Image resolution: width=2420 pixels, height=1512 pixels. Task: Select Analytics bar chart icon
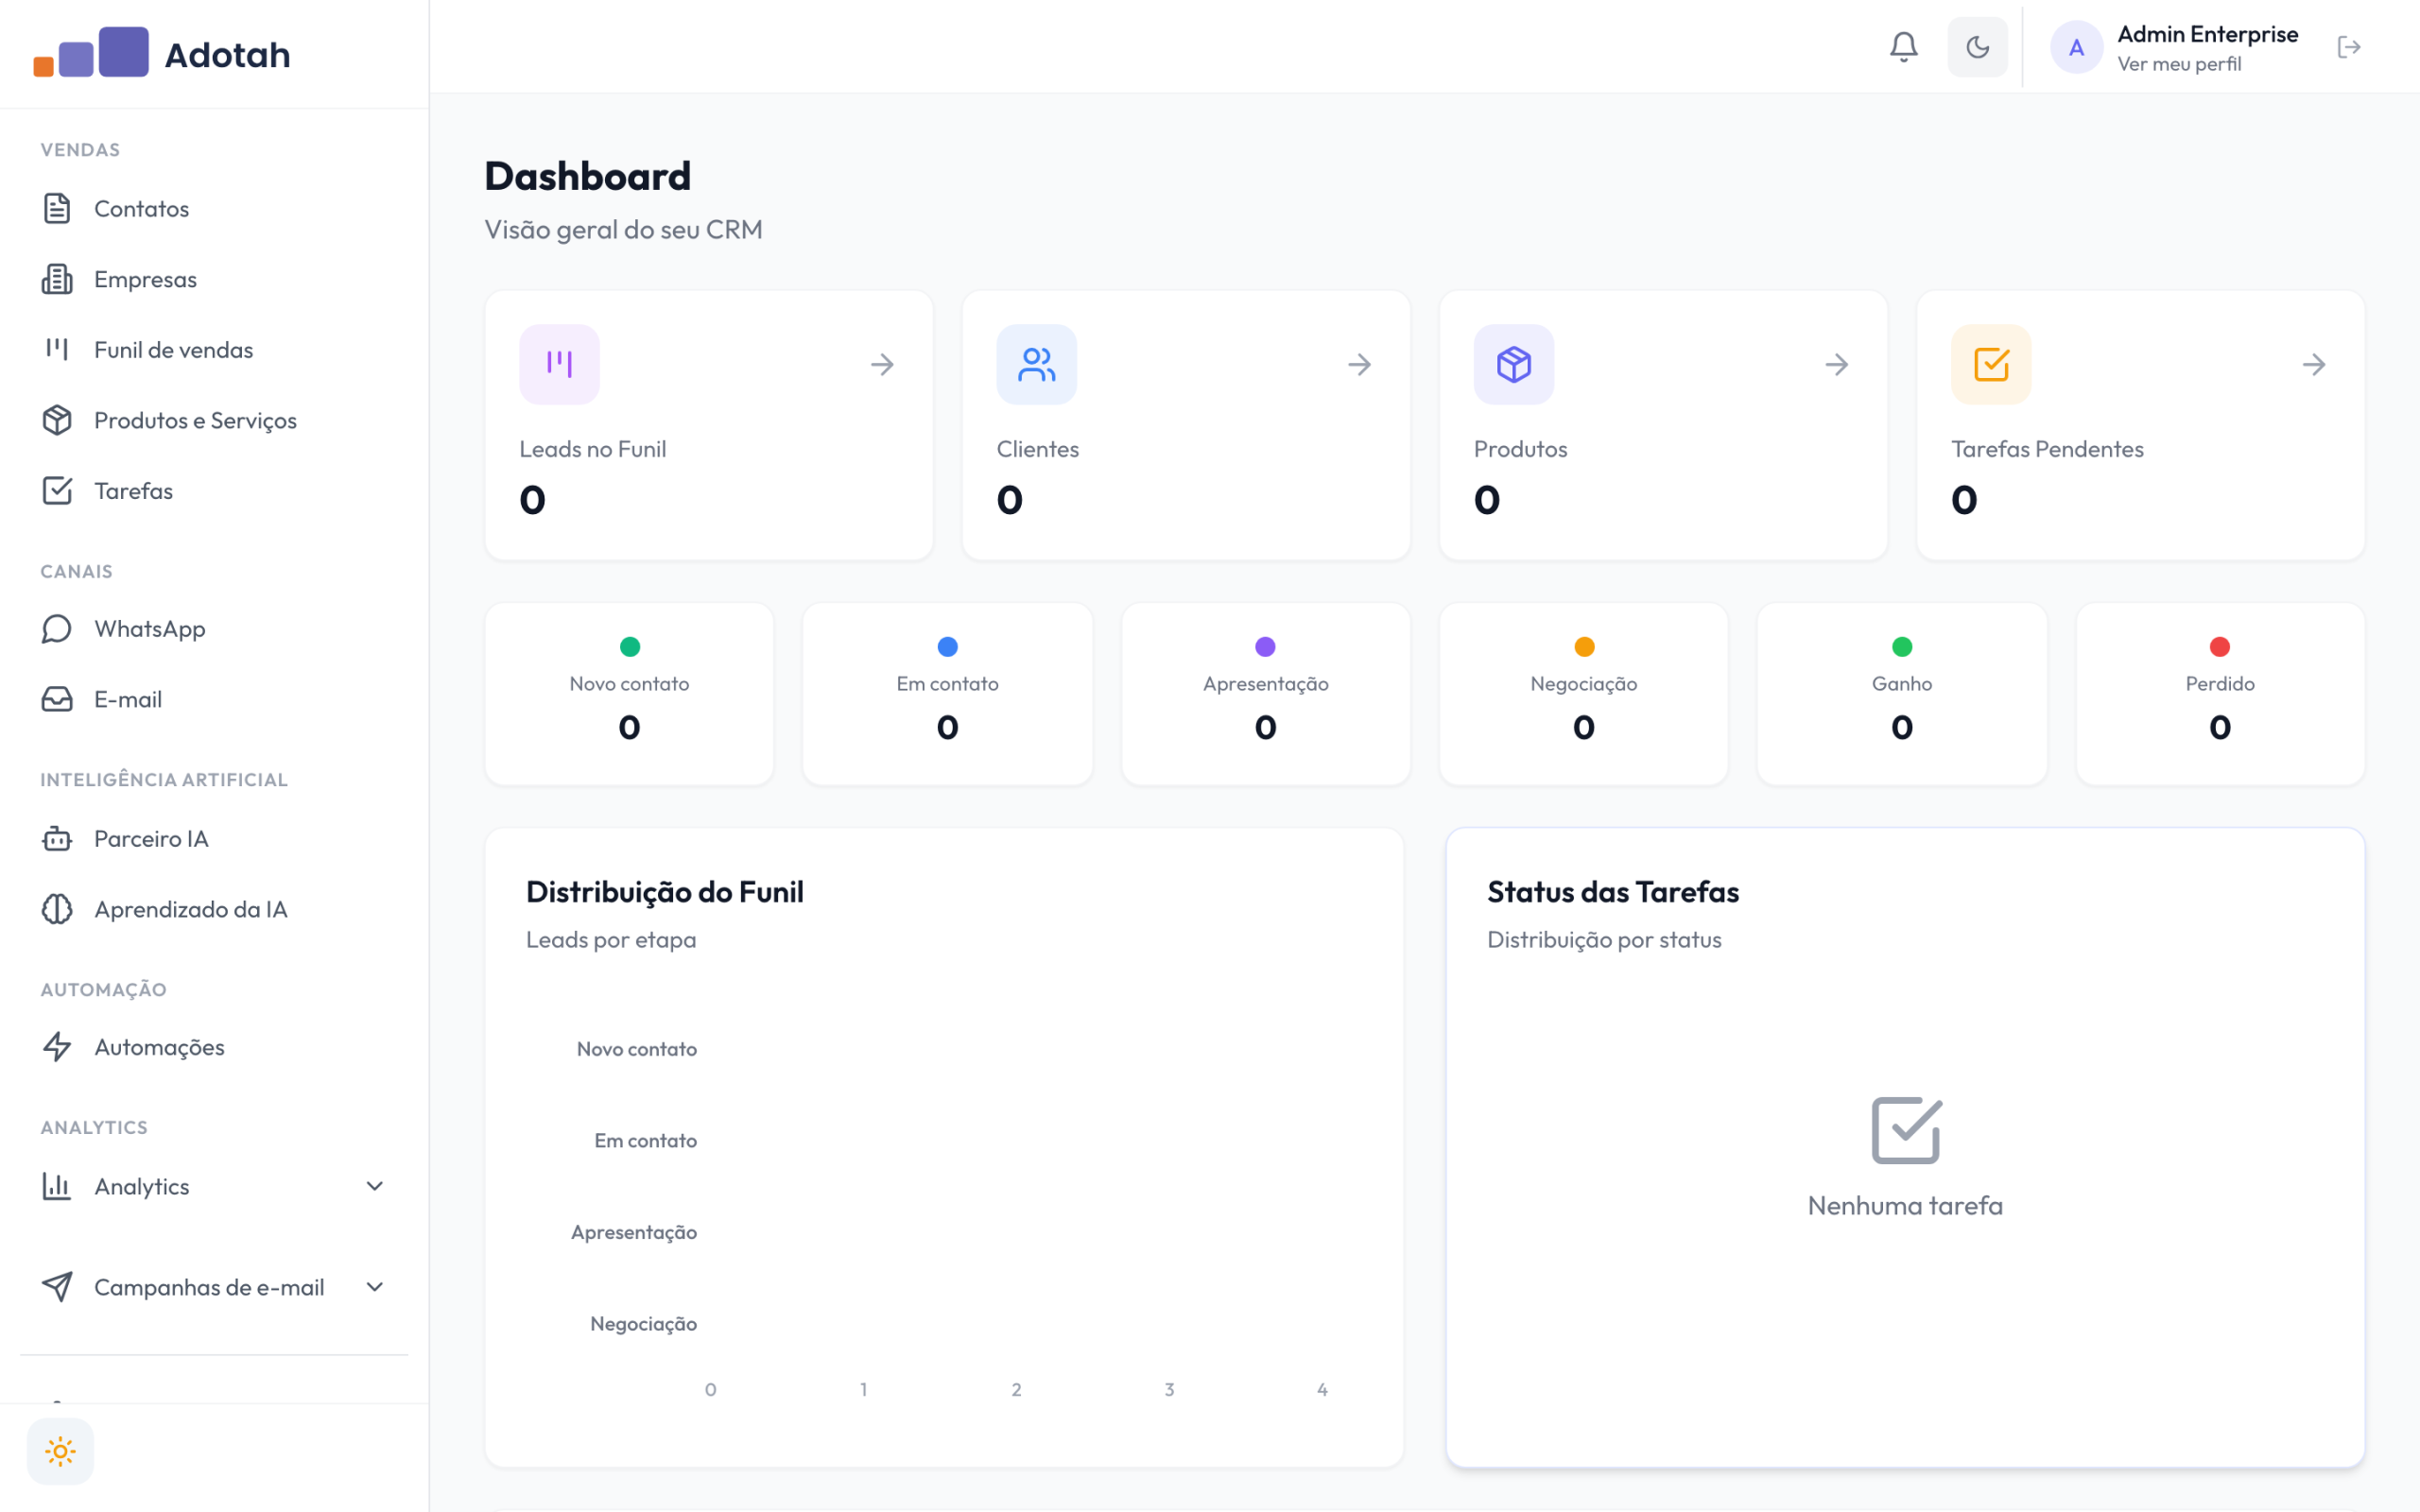[x=57, y=1186]
